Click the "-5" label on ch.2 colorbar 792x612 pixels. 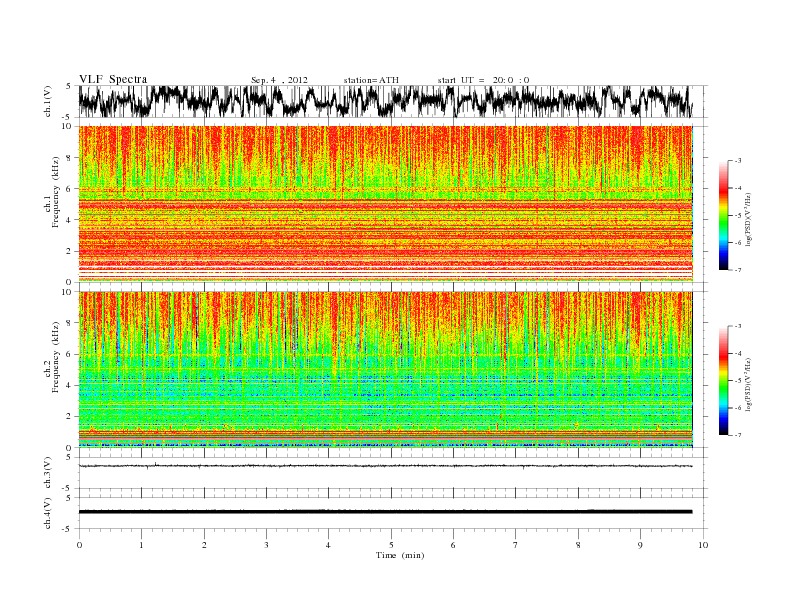[738, 381]
